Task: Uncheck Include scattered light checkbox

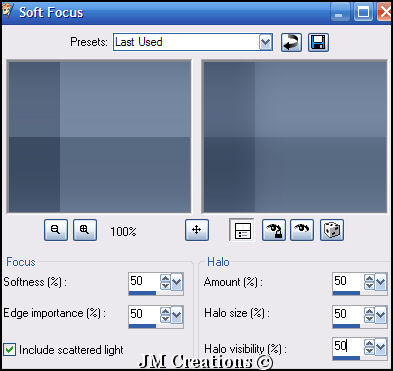Action: [x=9, y=350]
